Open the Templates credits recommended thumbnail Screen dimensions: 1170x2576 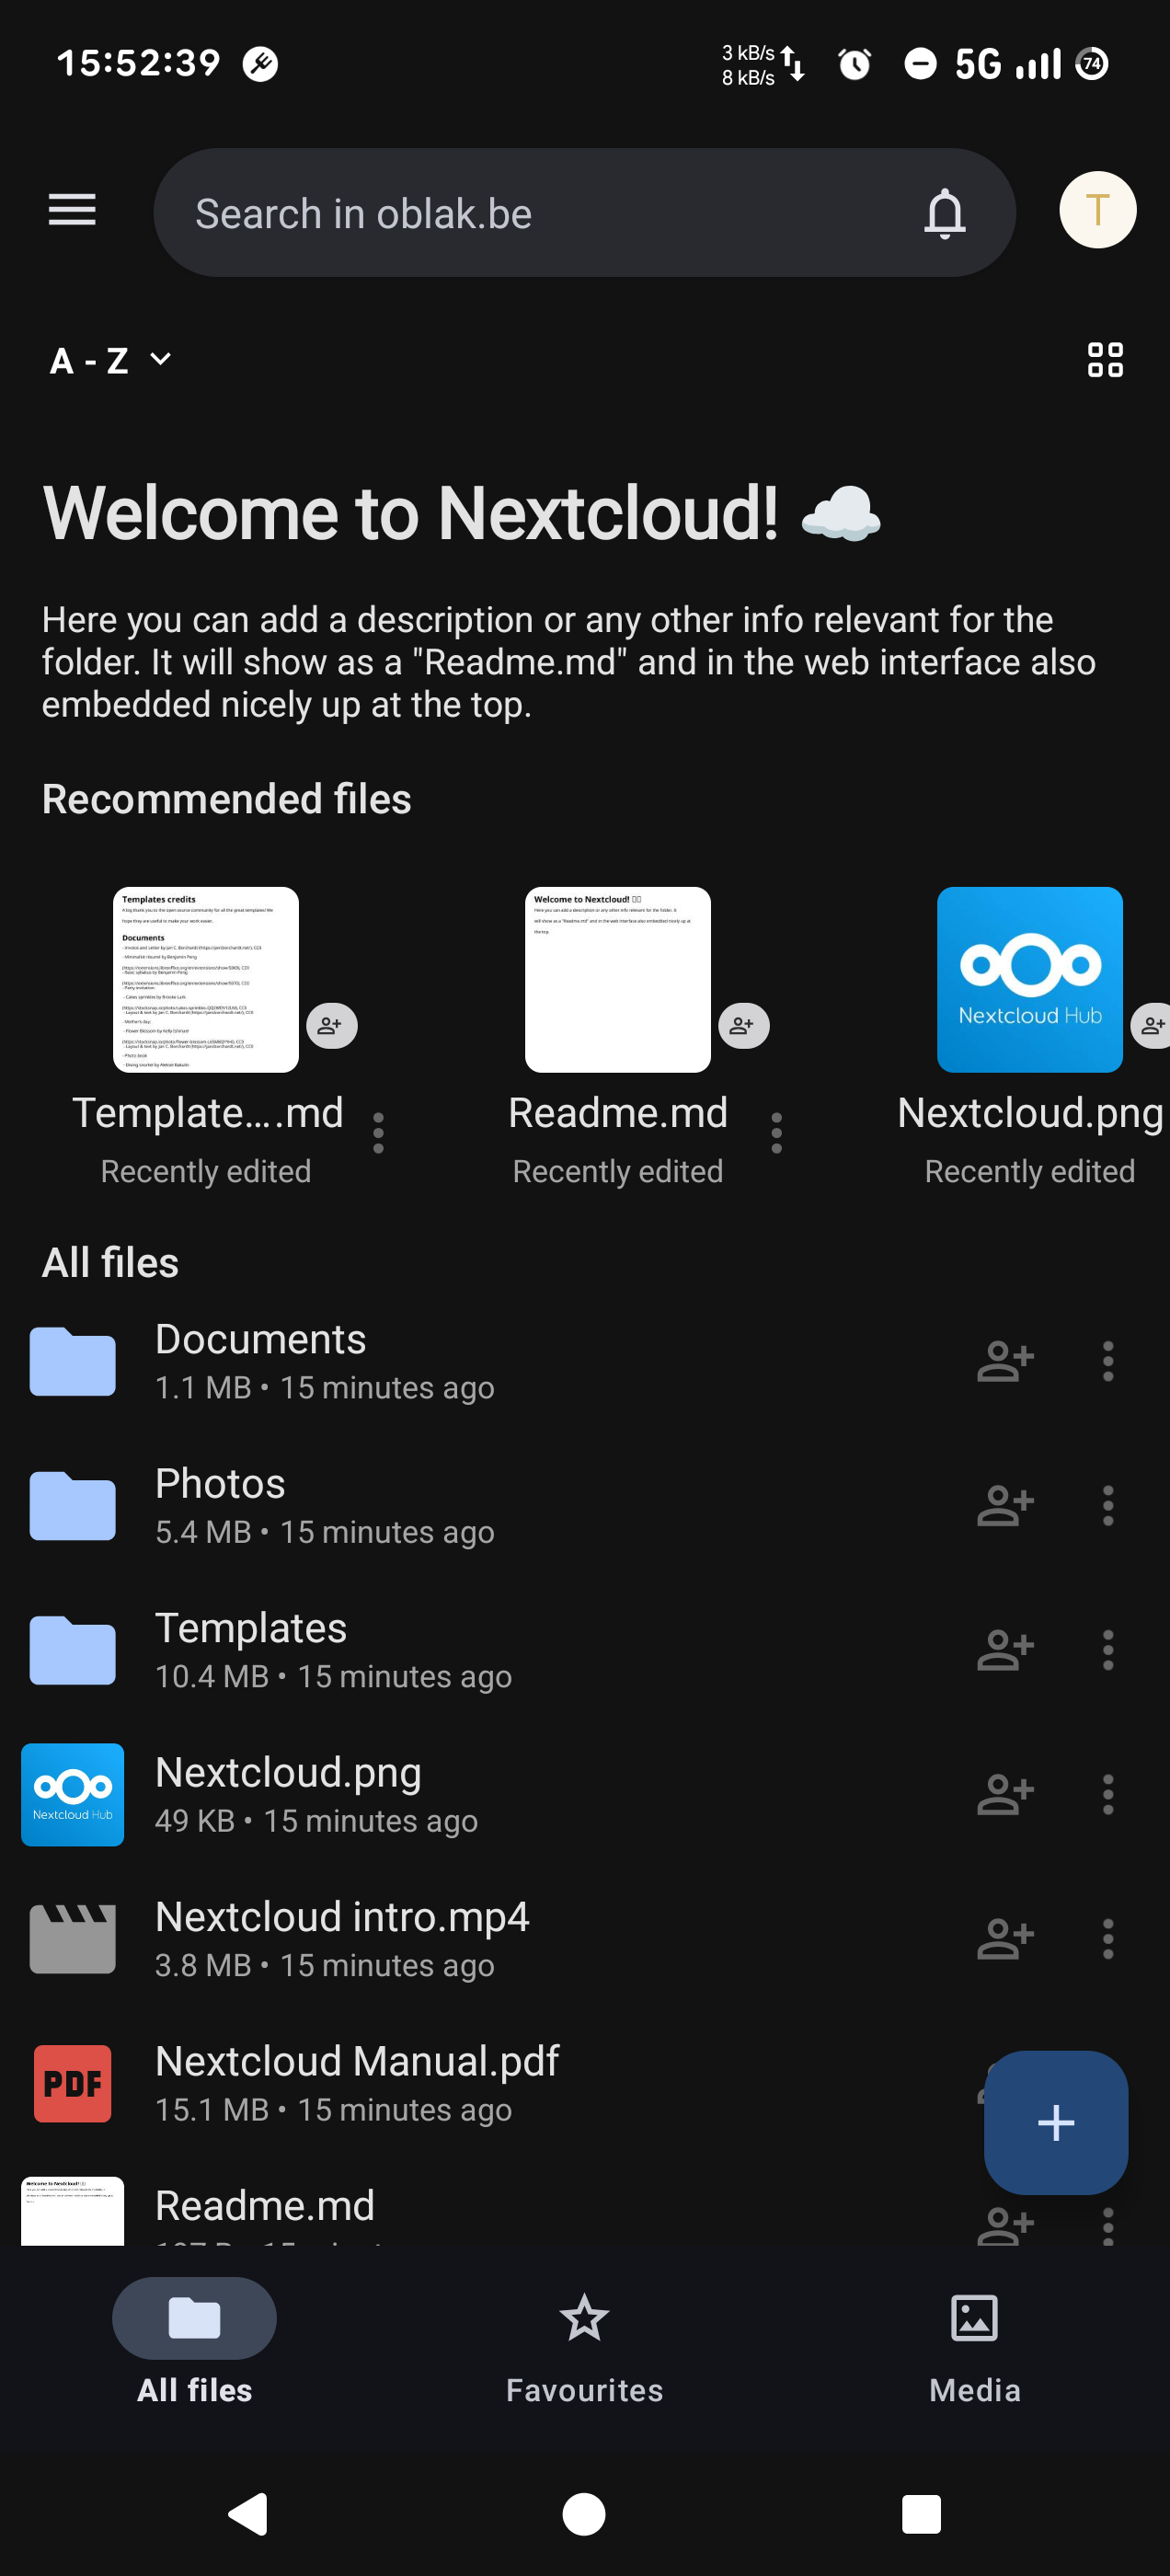206,979
